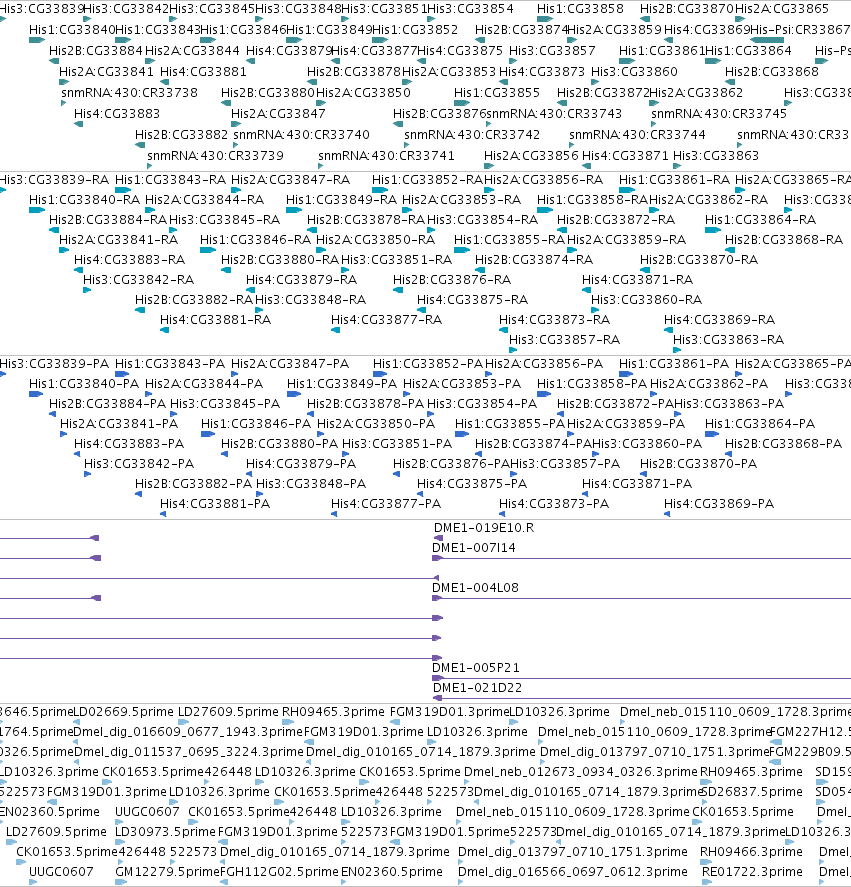Click the wide His-Psi:CR33867 gene glyph
This screenshot has width=851, height=887.
(x=767, y=40)
